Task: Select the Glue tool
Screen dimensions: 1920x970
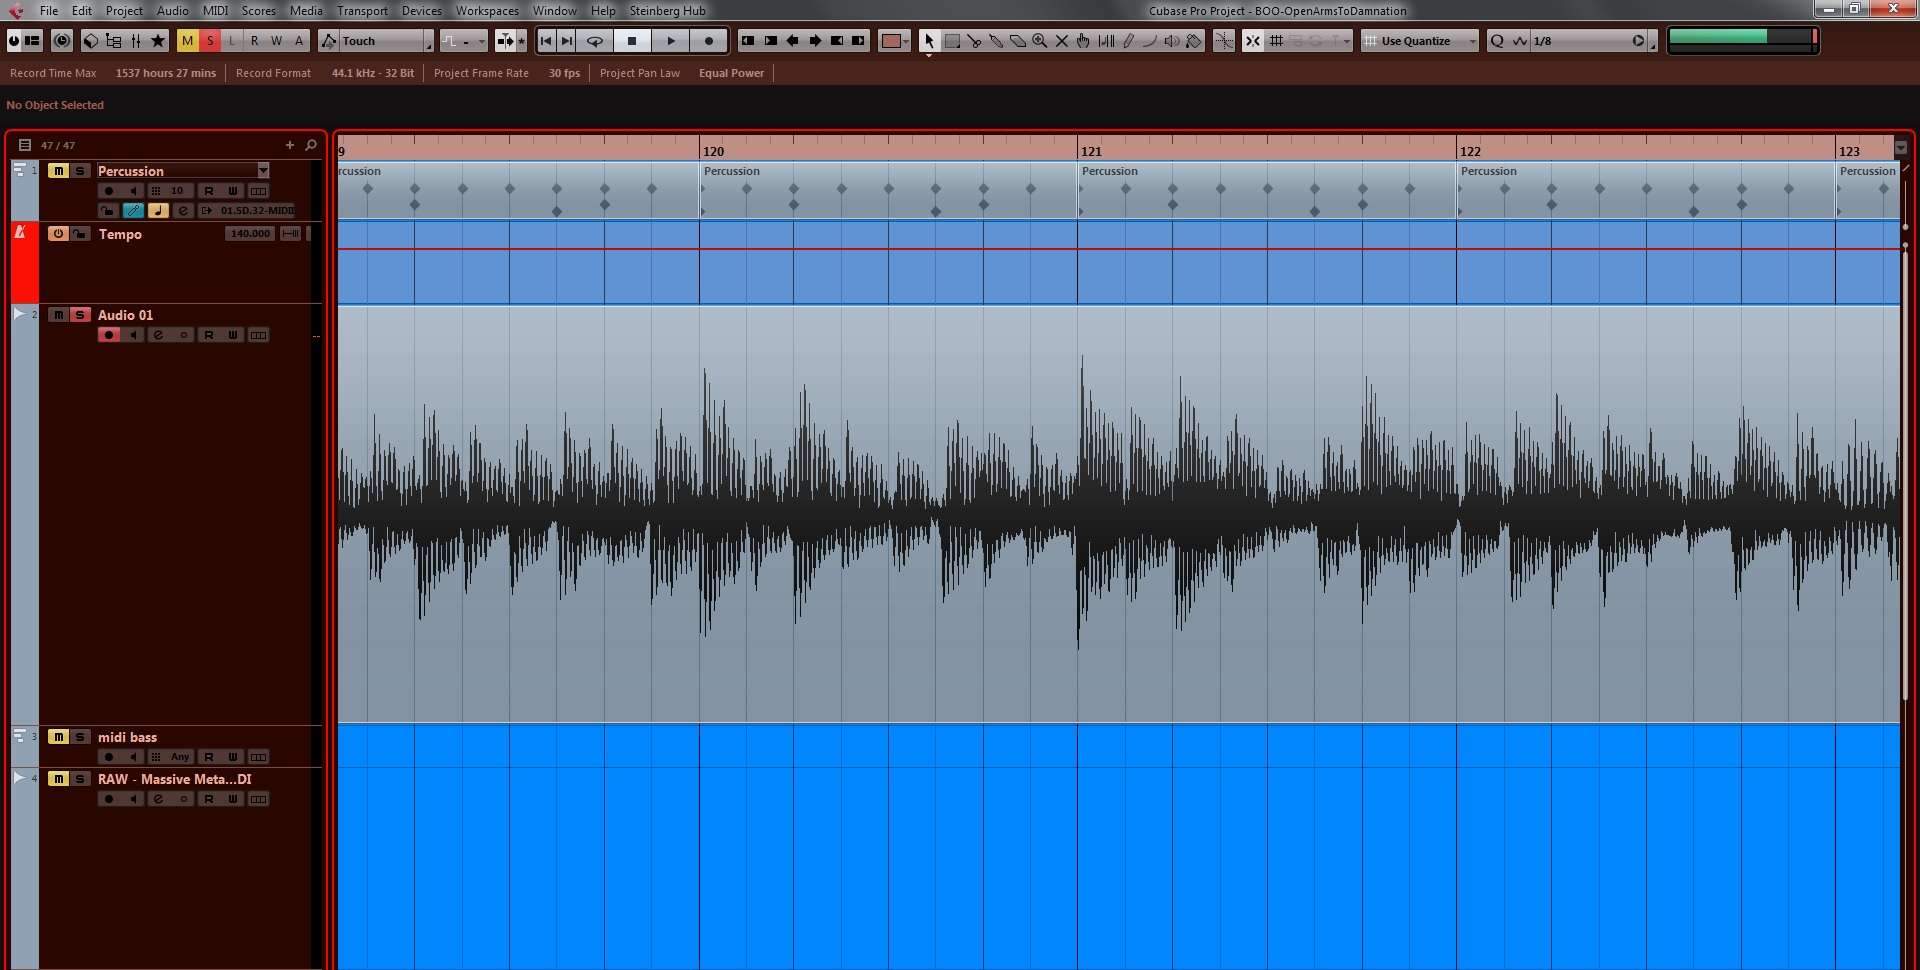Action: [x=996, y=41]
